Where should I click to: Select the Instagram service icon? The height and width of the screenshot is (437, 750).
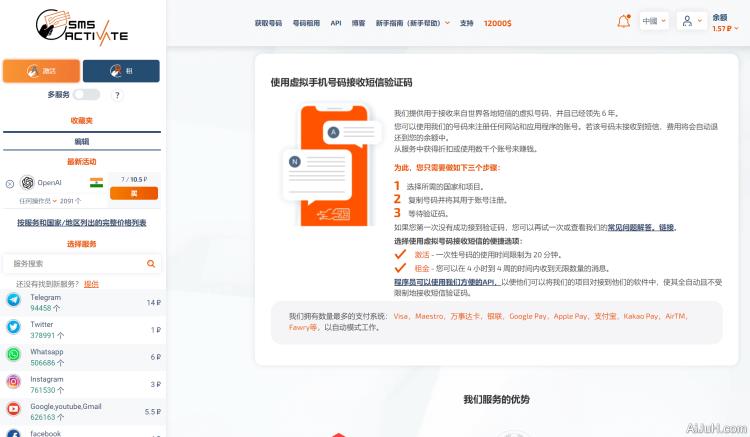click(x=14, y=382)
